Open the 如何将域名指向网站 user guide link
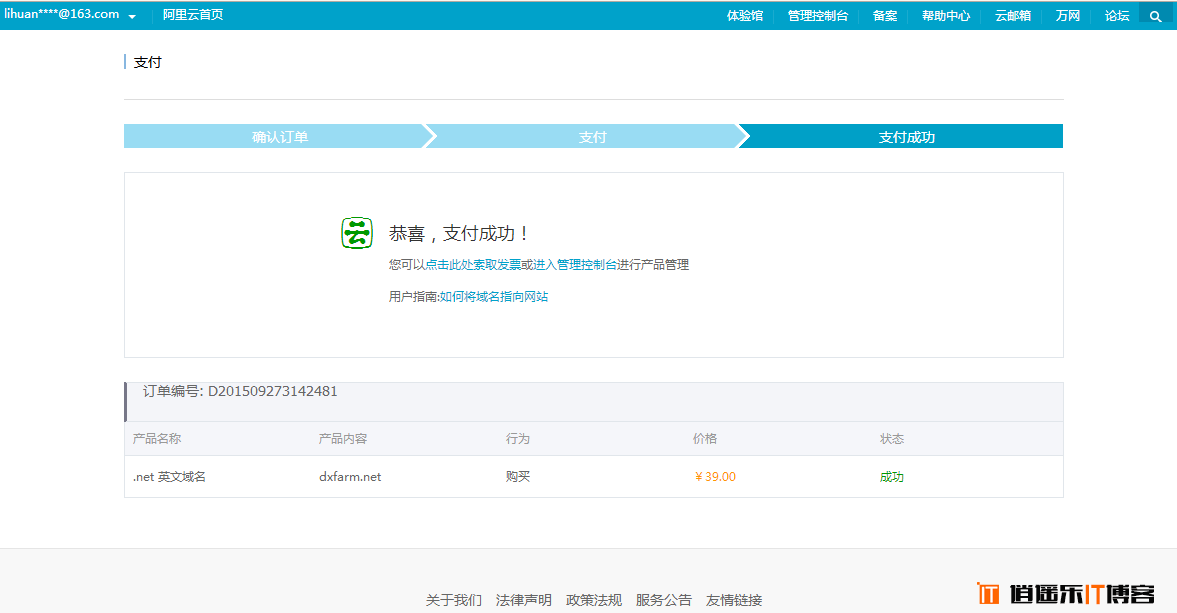 493,297
